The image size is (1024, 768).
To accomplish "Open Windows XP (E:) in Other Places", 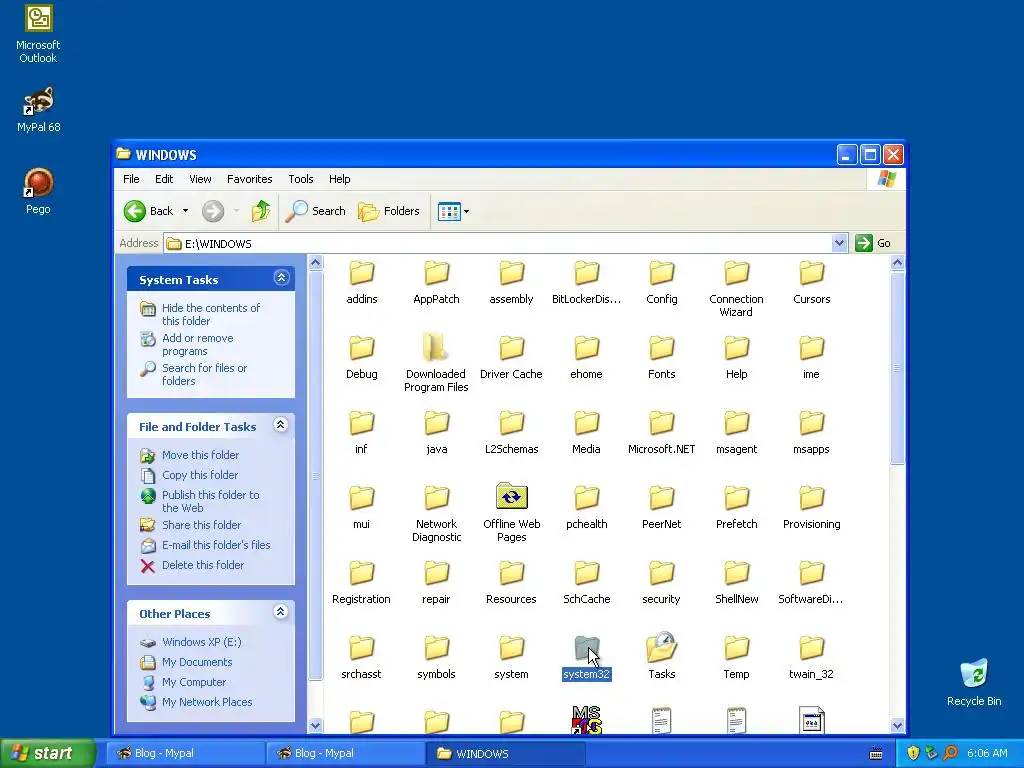I will click(201, 642).
